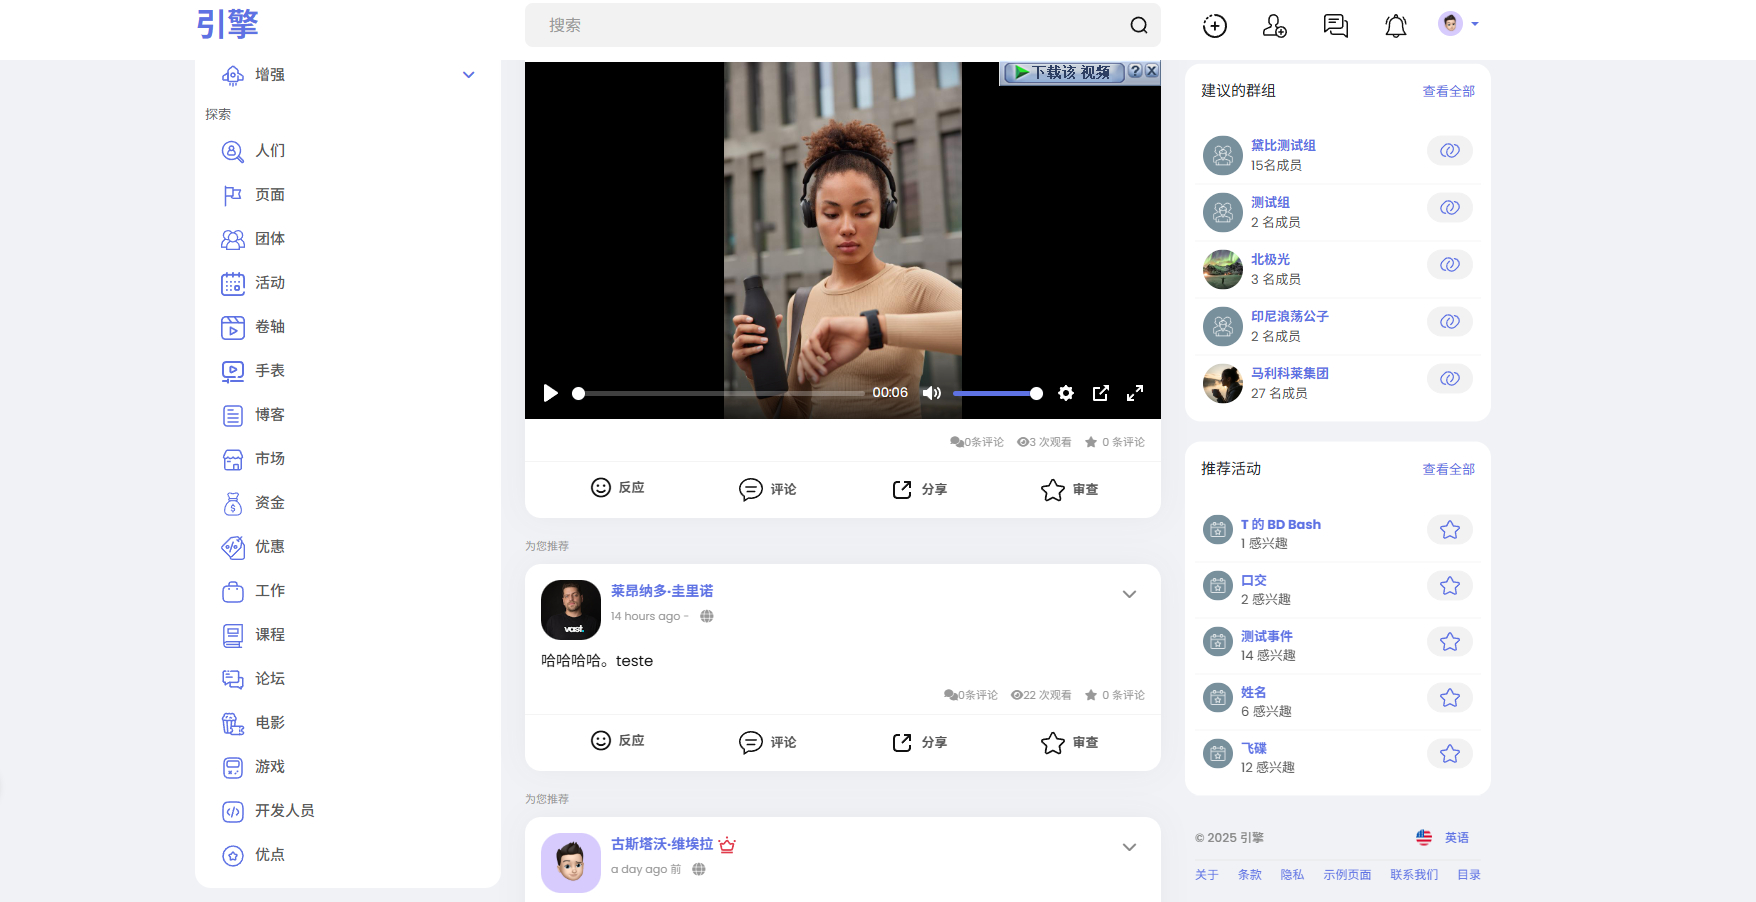Open the add friends icon in header
Screen dimensions: 1756x902
1275,26
